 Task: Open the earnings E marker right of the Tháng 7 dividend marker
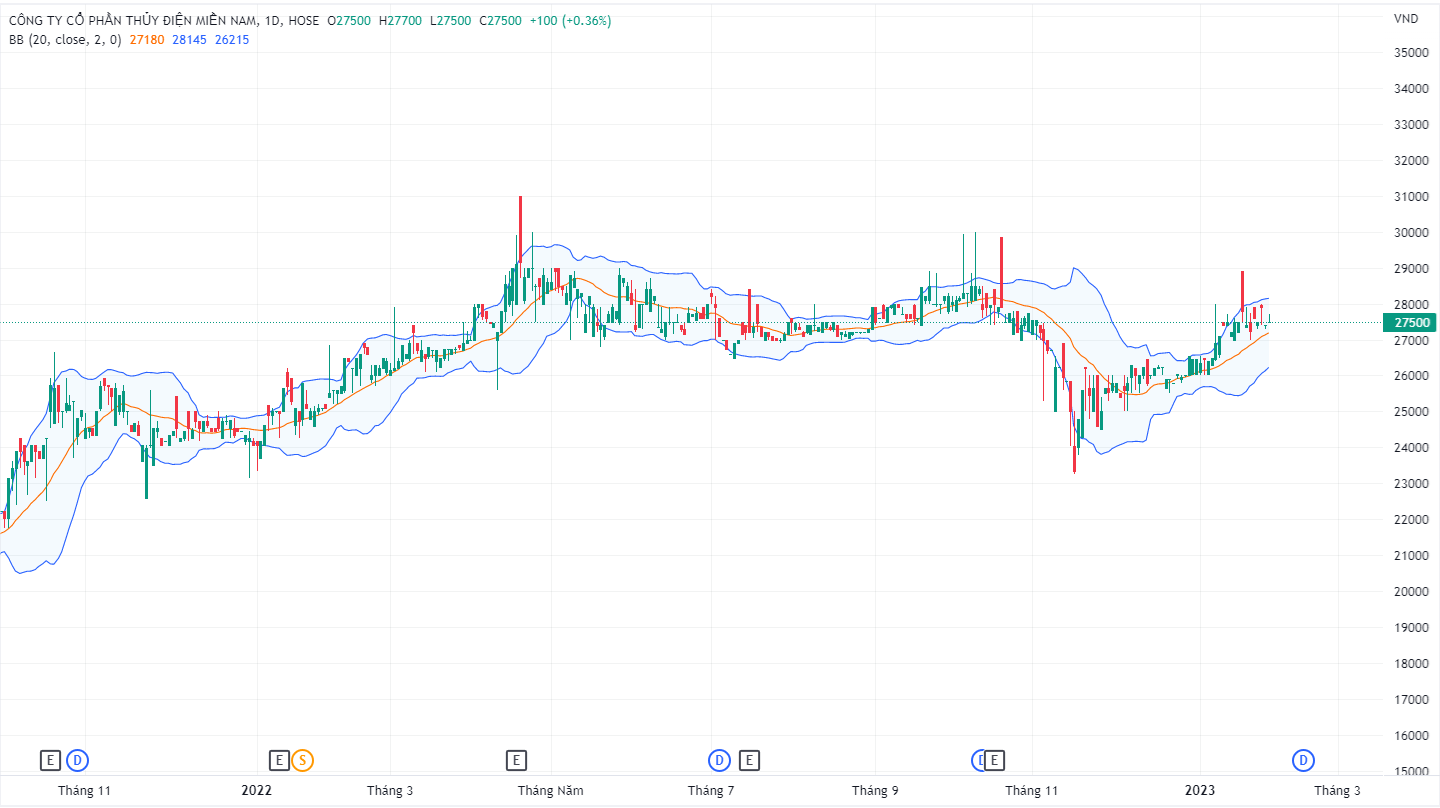(749, 761)
